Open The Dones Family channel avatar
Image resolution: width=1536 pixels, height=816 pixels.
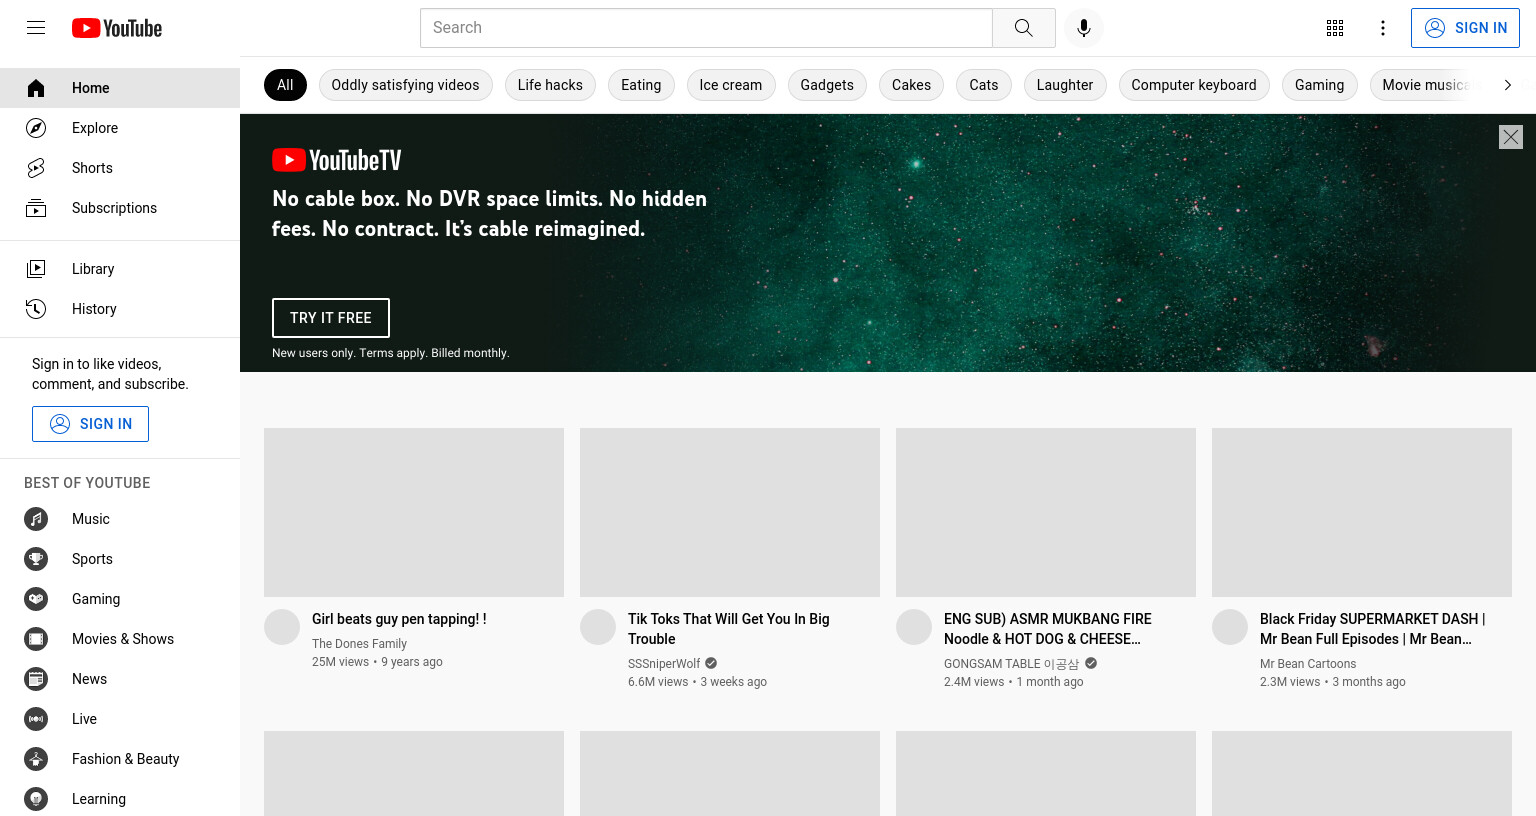[x=282, y=627]
